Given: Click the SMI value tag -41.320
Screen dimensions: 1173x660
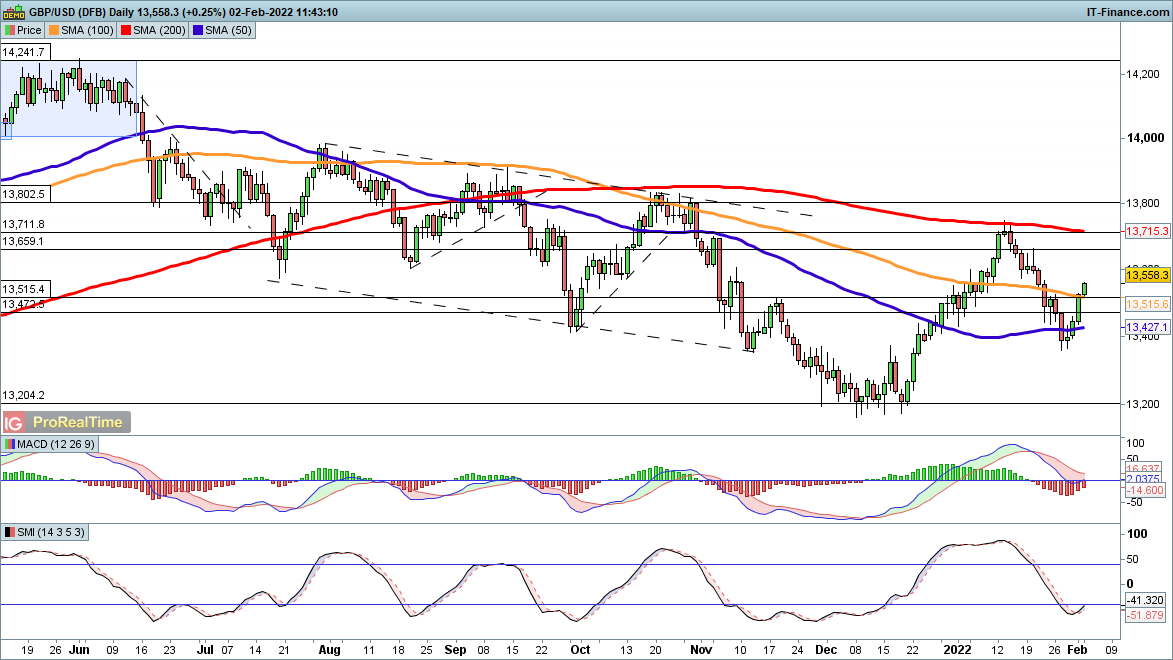Looking at the screenshot, I should coord(1145,600).
